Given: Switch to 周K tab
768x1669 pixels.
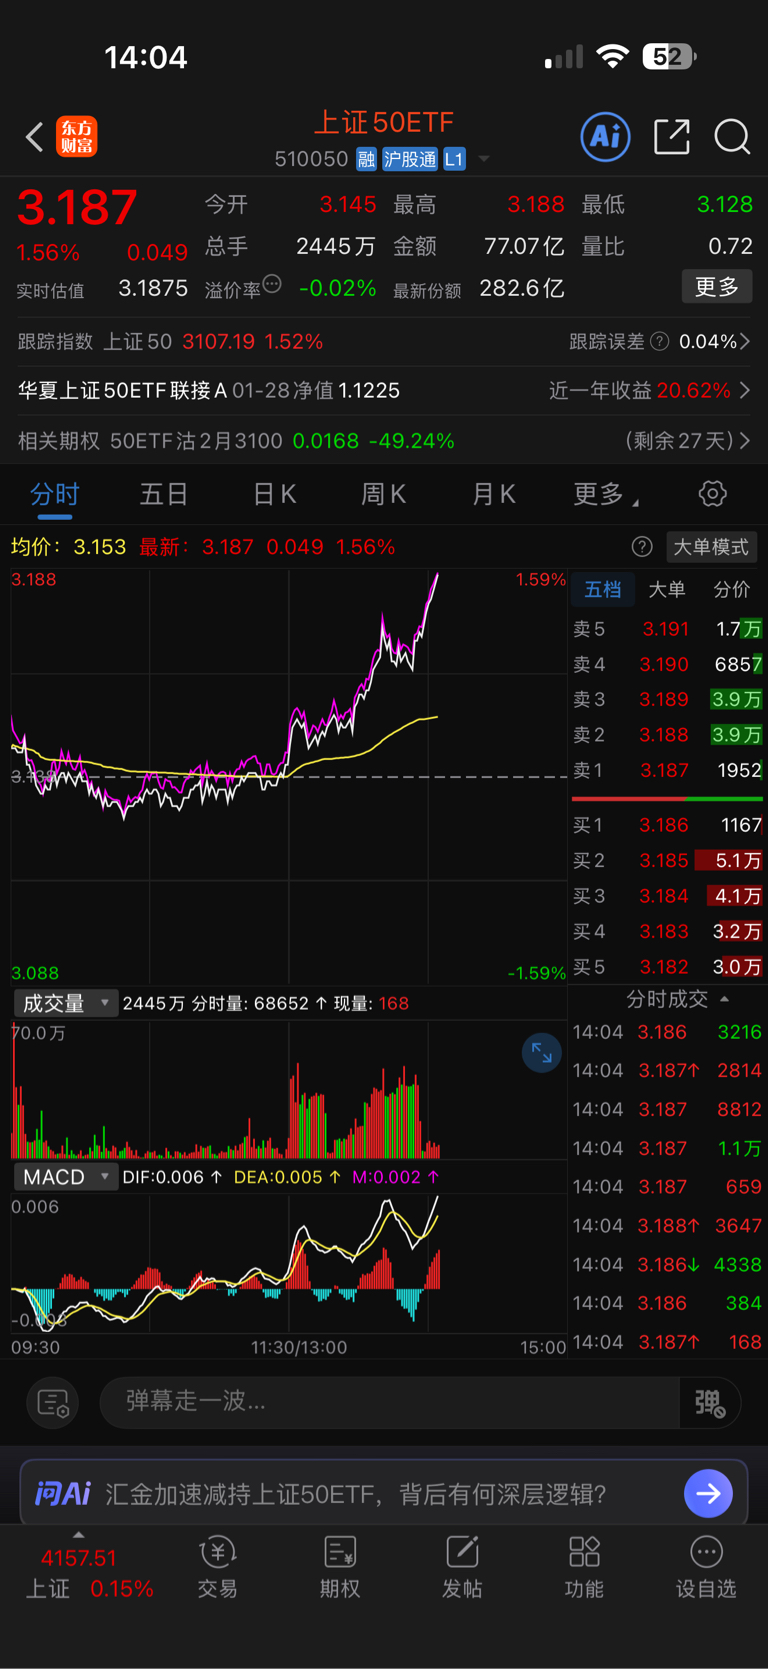Looking at the screenshot, I should point(383,494).
